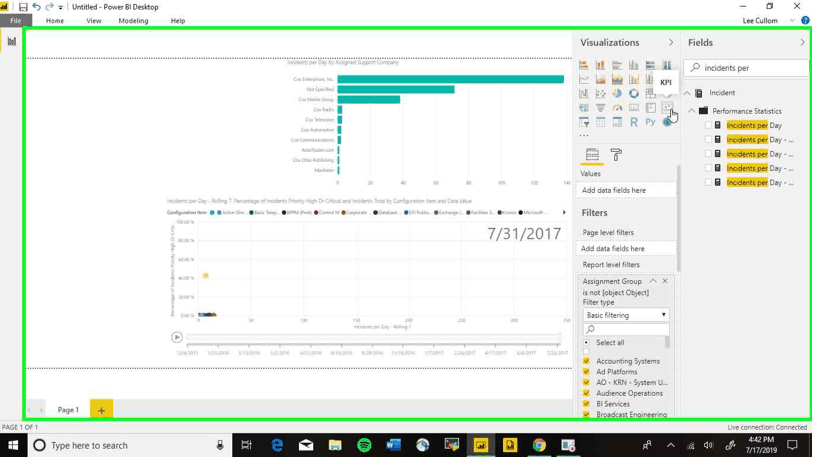The image size is (814, 459).
Task: Switch to the Fields well tab
Action: [592, 155]
